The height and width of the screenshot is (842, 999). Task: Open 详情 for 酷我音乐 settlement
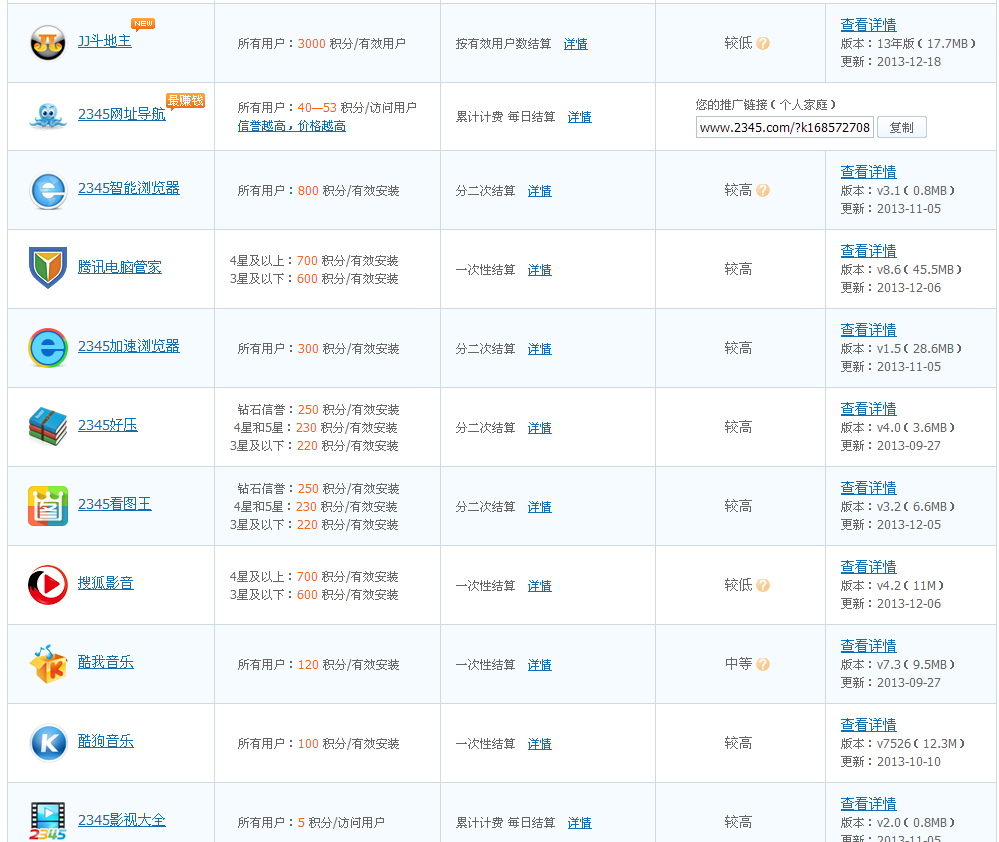point(540,665)
